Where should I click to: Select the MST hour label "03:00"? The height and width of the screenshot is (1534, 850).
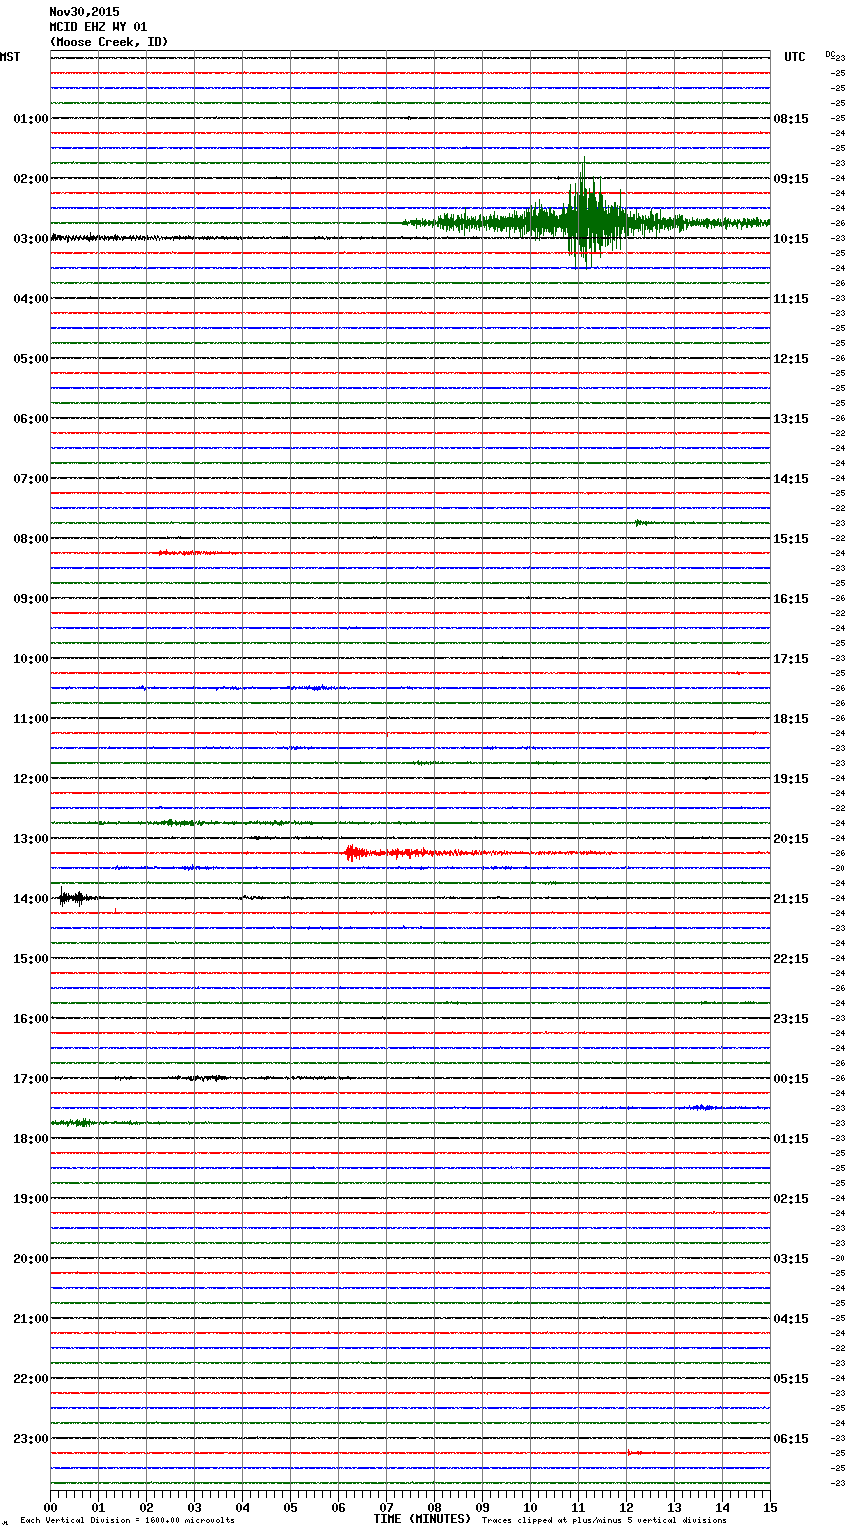31,239
